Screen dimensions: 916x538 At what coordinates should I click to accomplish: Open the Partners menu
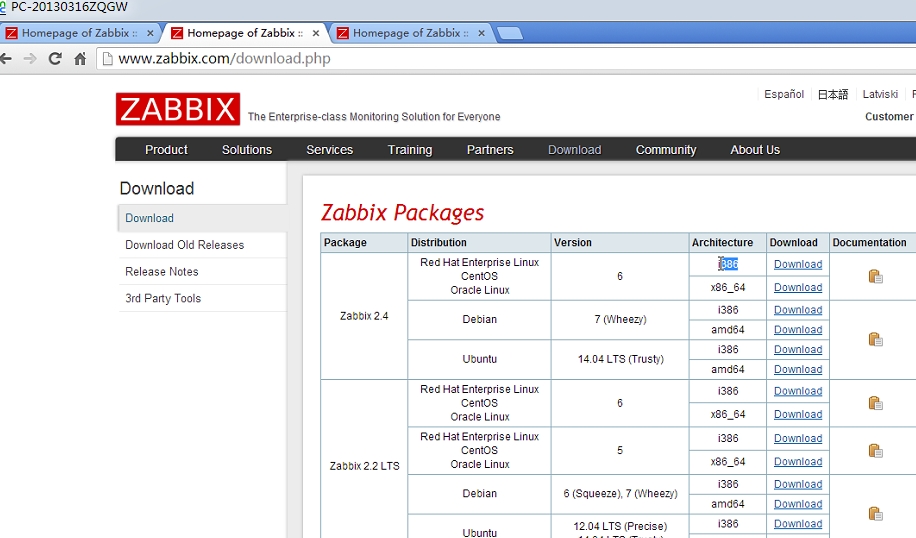[490, 150]
